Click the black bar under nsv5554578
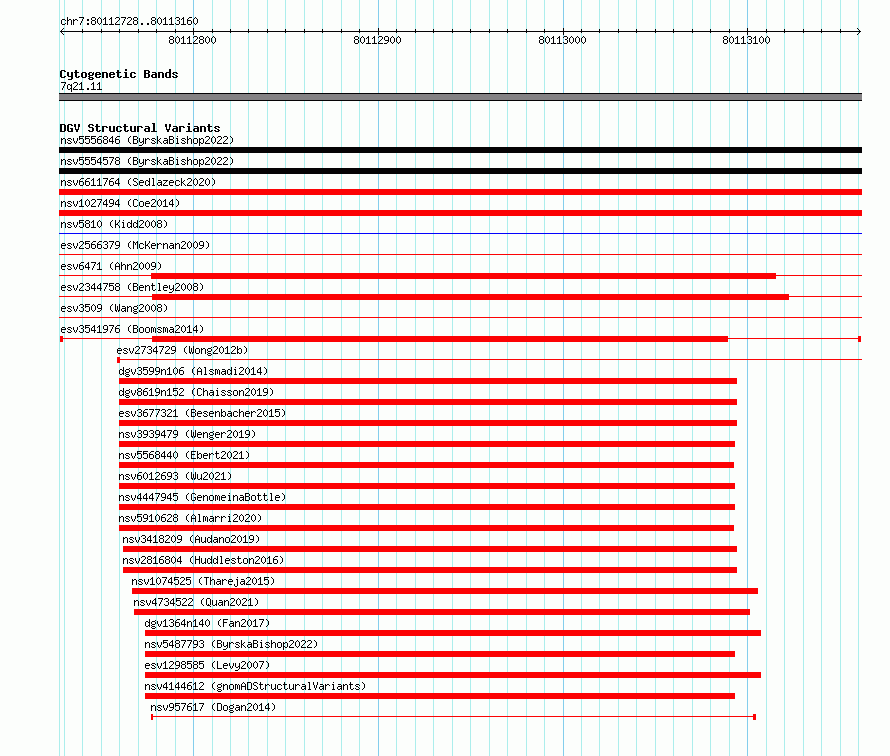890x756 pixels. [460, 171]
